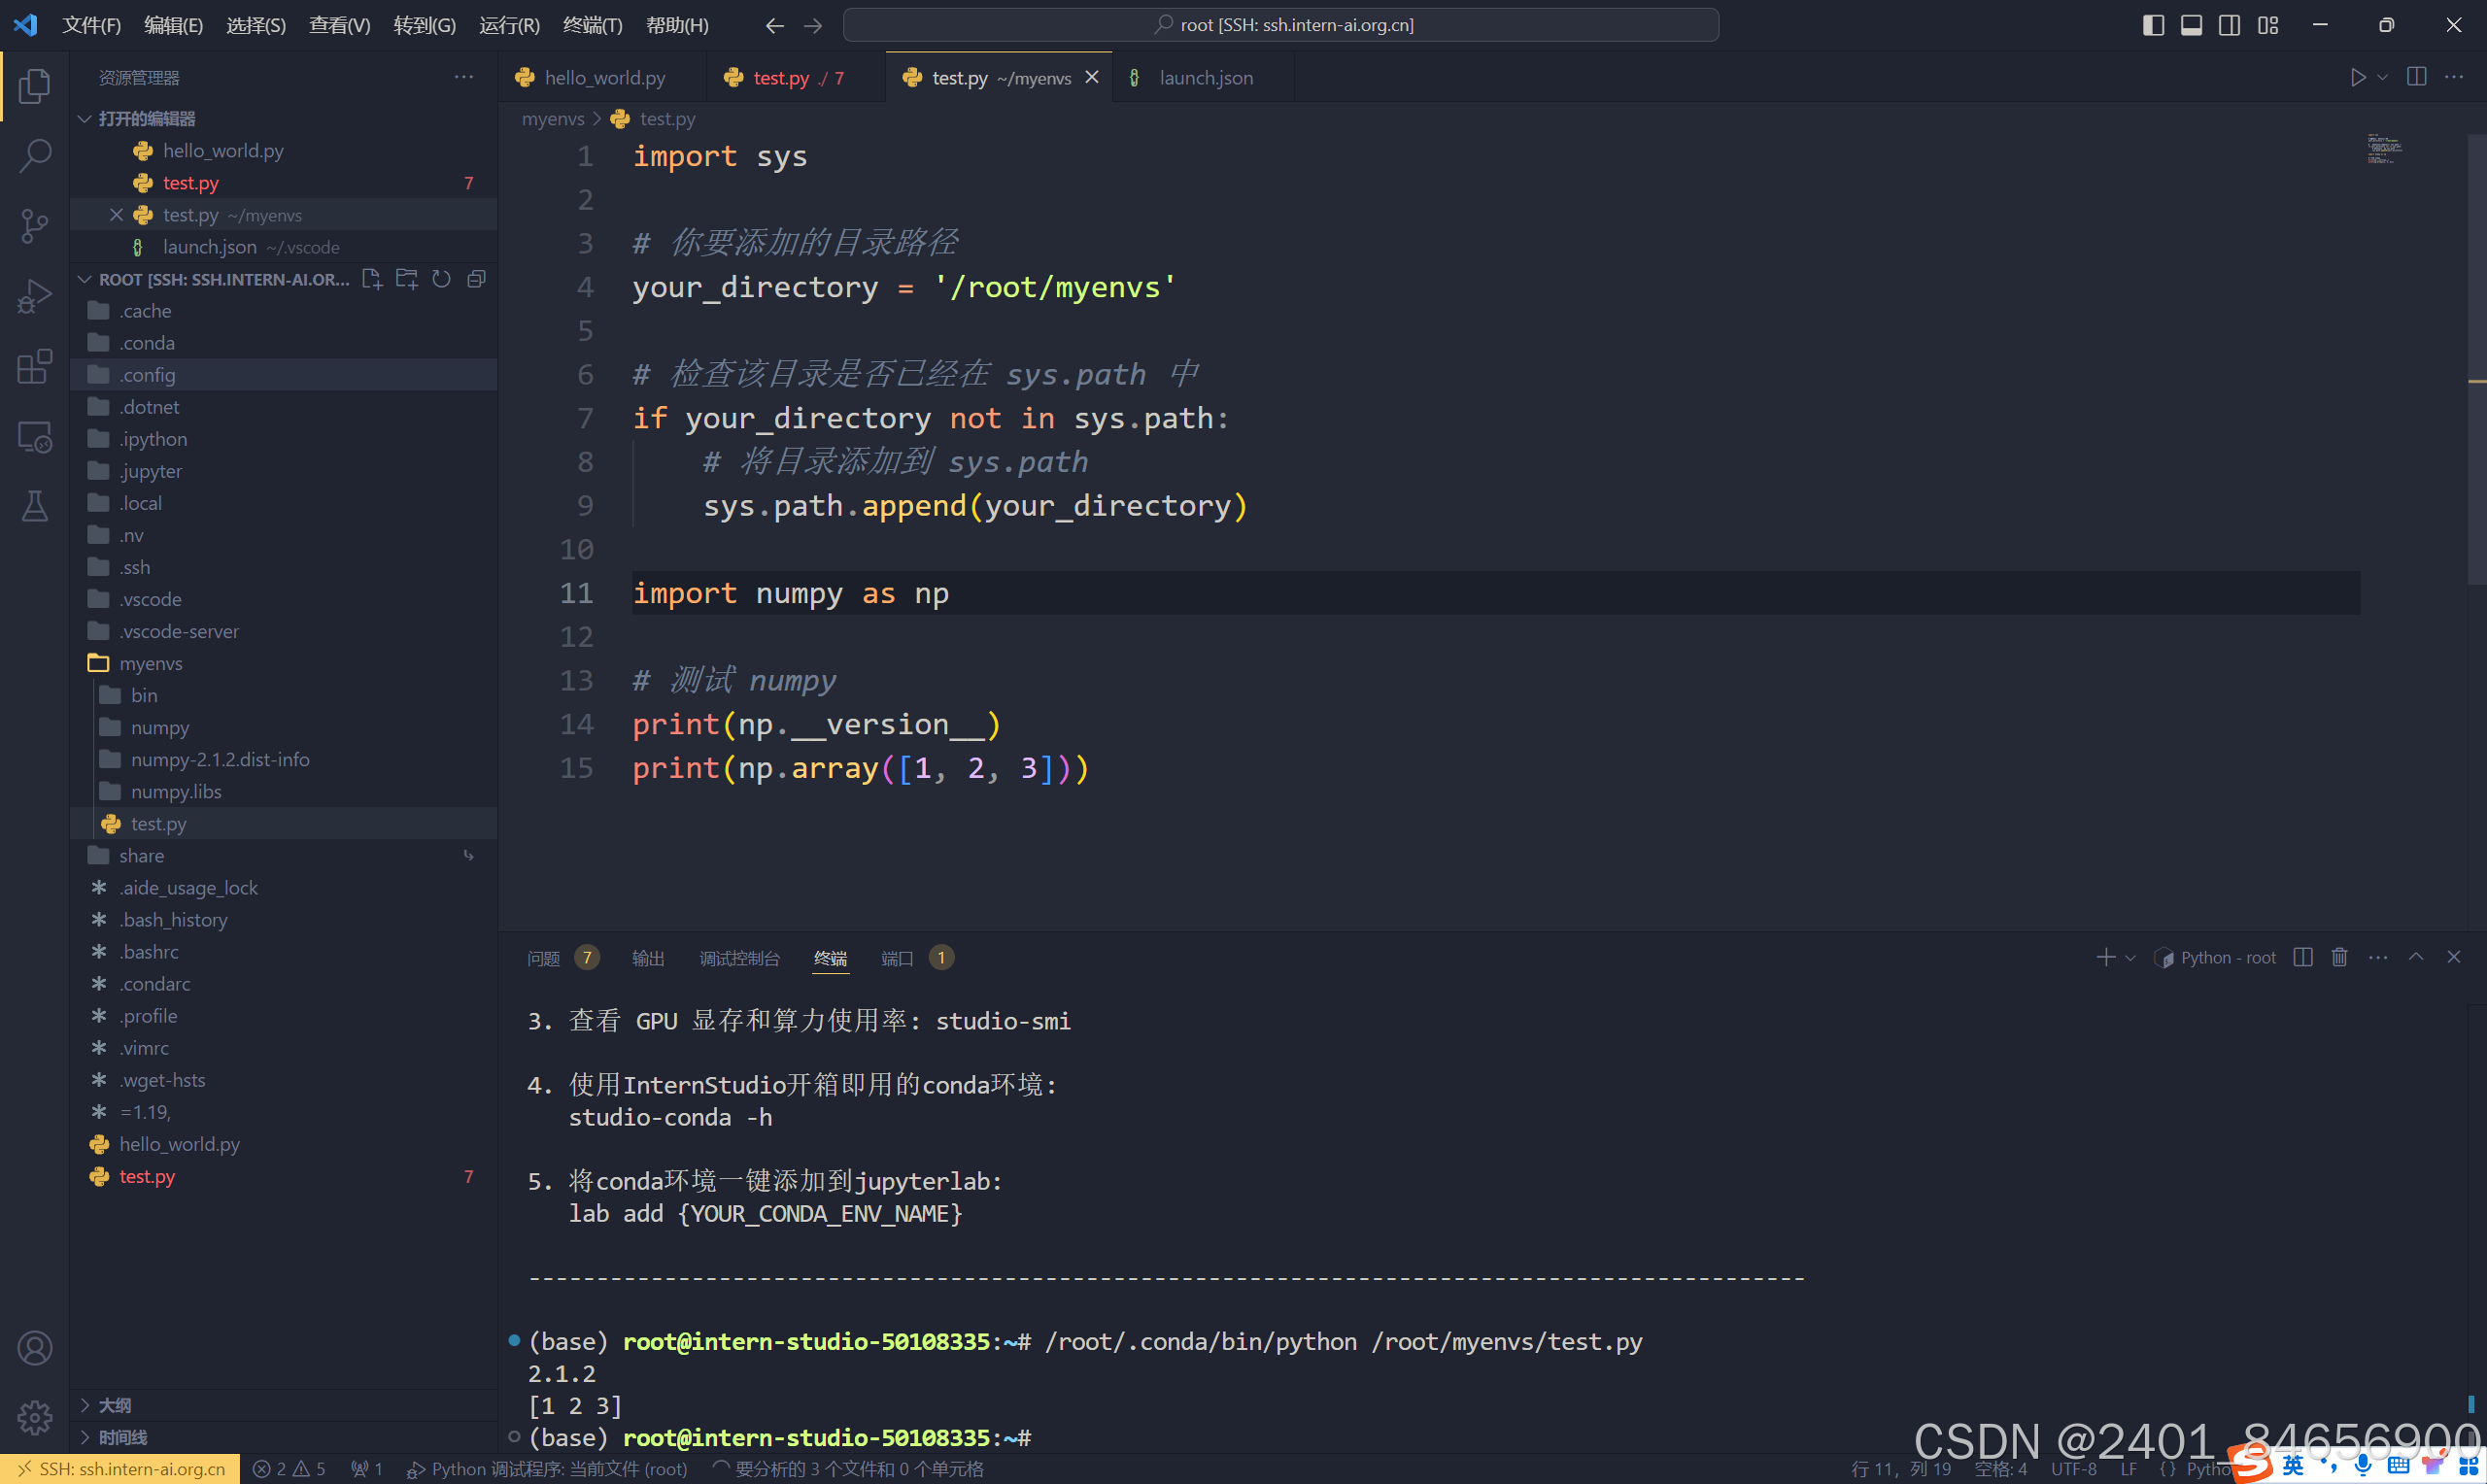Screen dimensions: 2487x1484
Task: Collapse the myenvs folder
Action: point(150,663)
